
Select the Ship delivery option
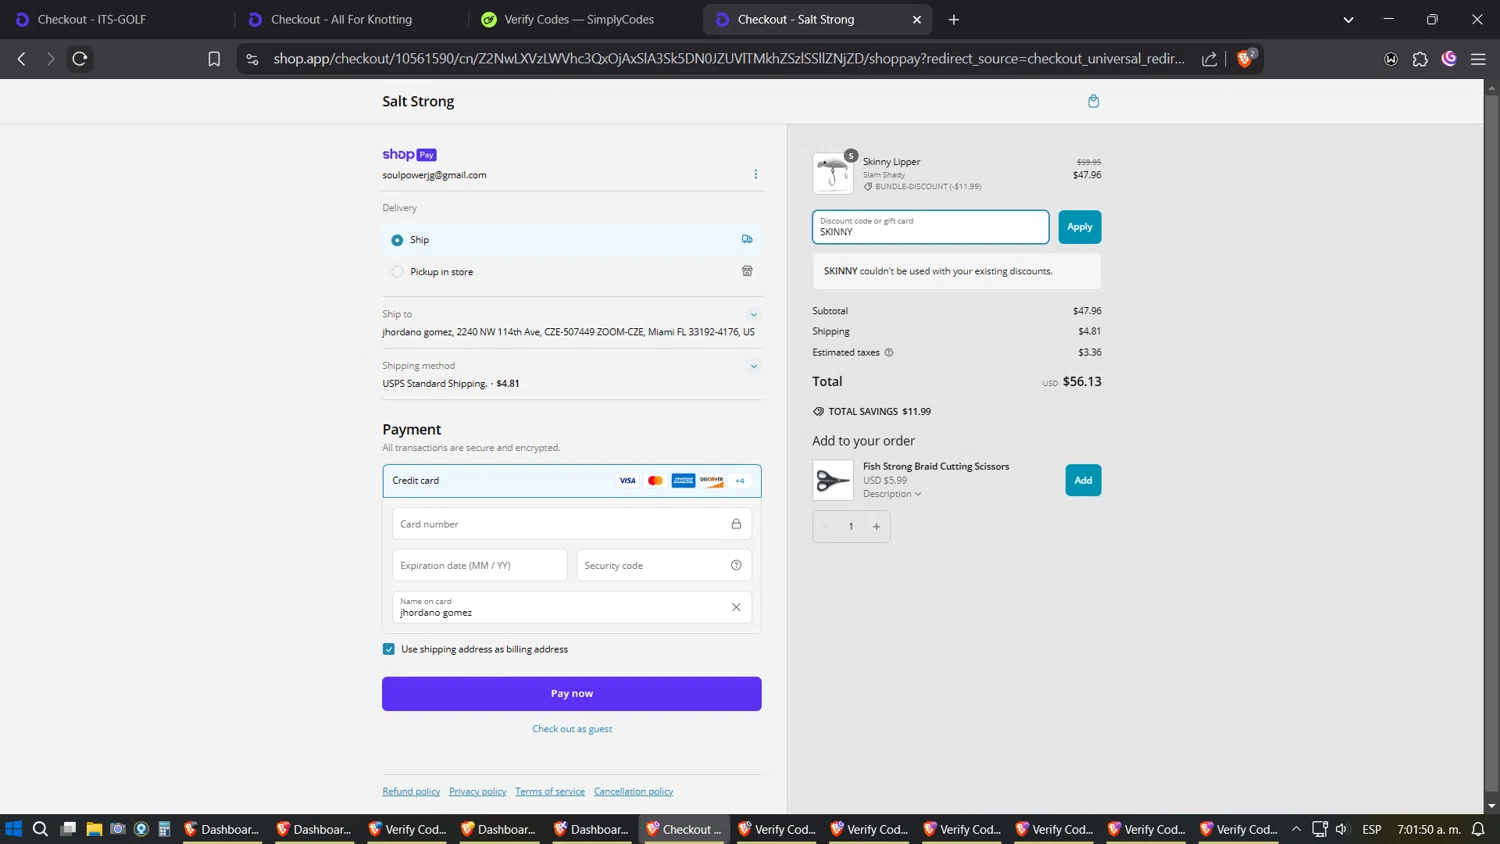397,240
